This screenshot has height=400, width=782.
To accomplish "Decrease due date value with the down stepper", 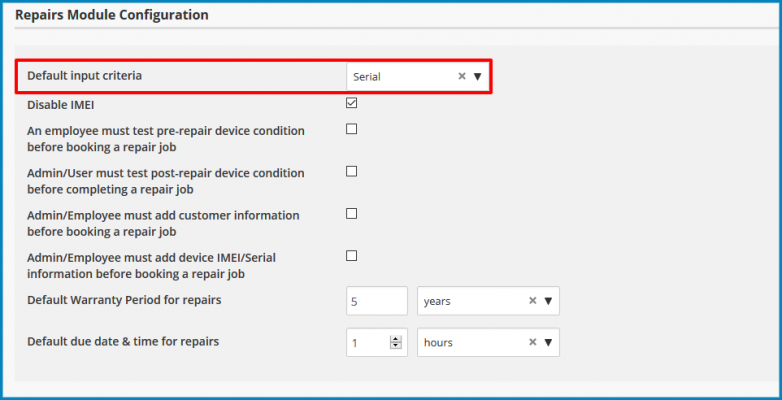I will [x=396, y=346].
